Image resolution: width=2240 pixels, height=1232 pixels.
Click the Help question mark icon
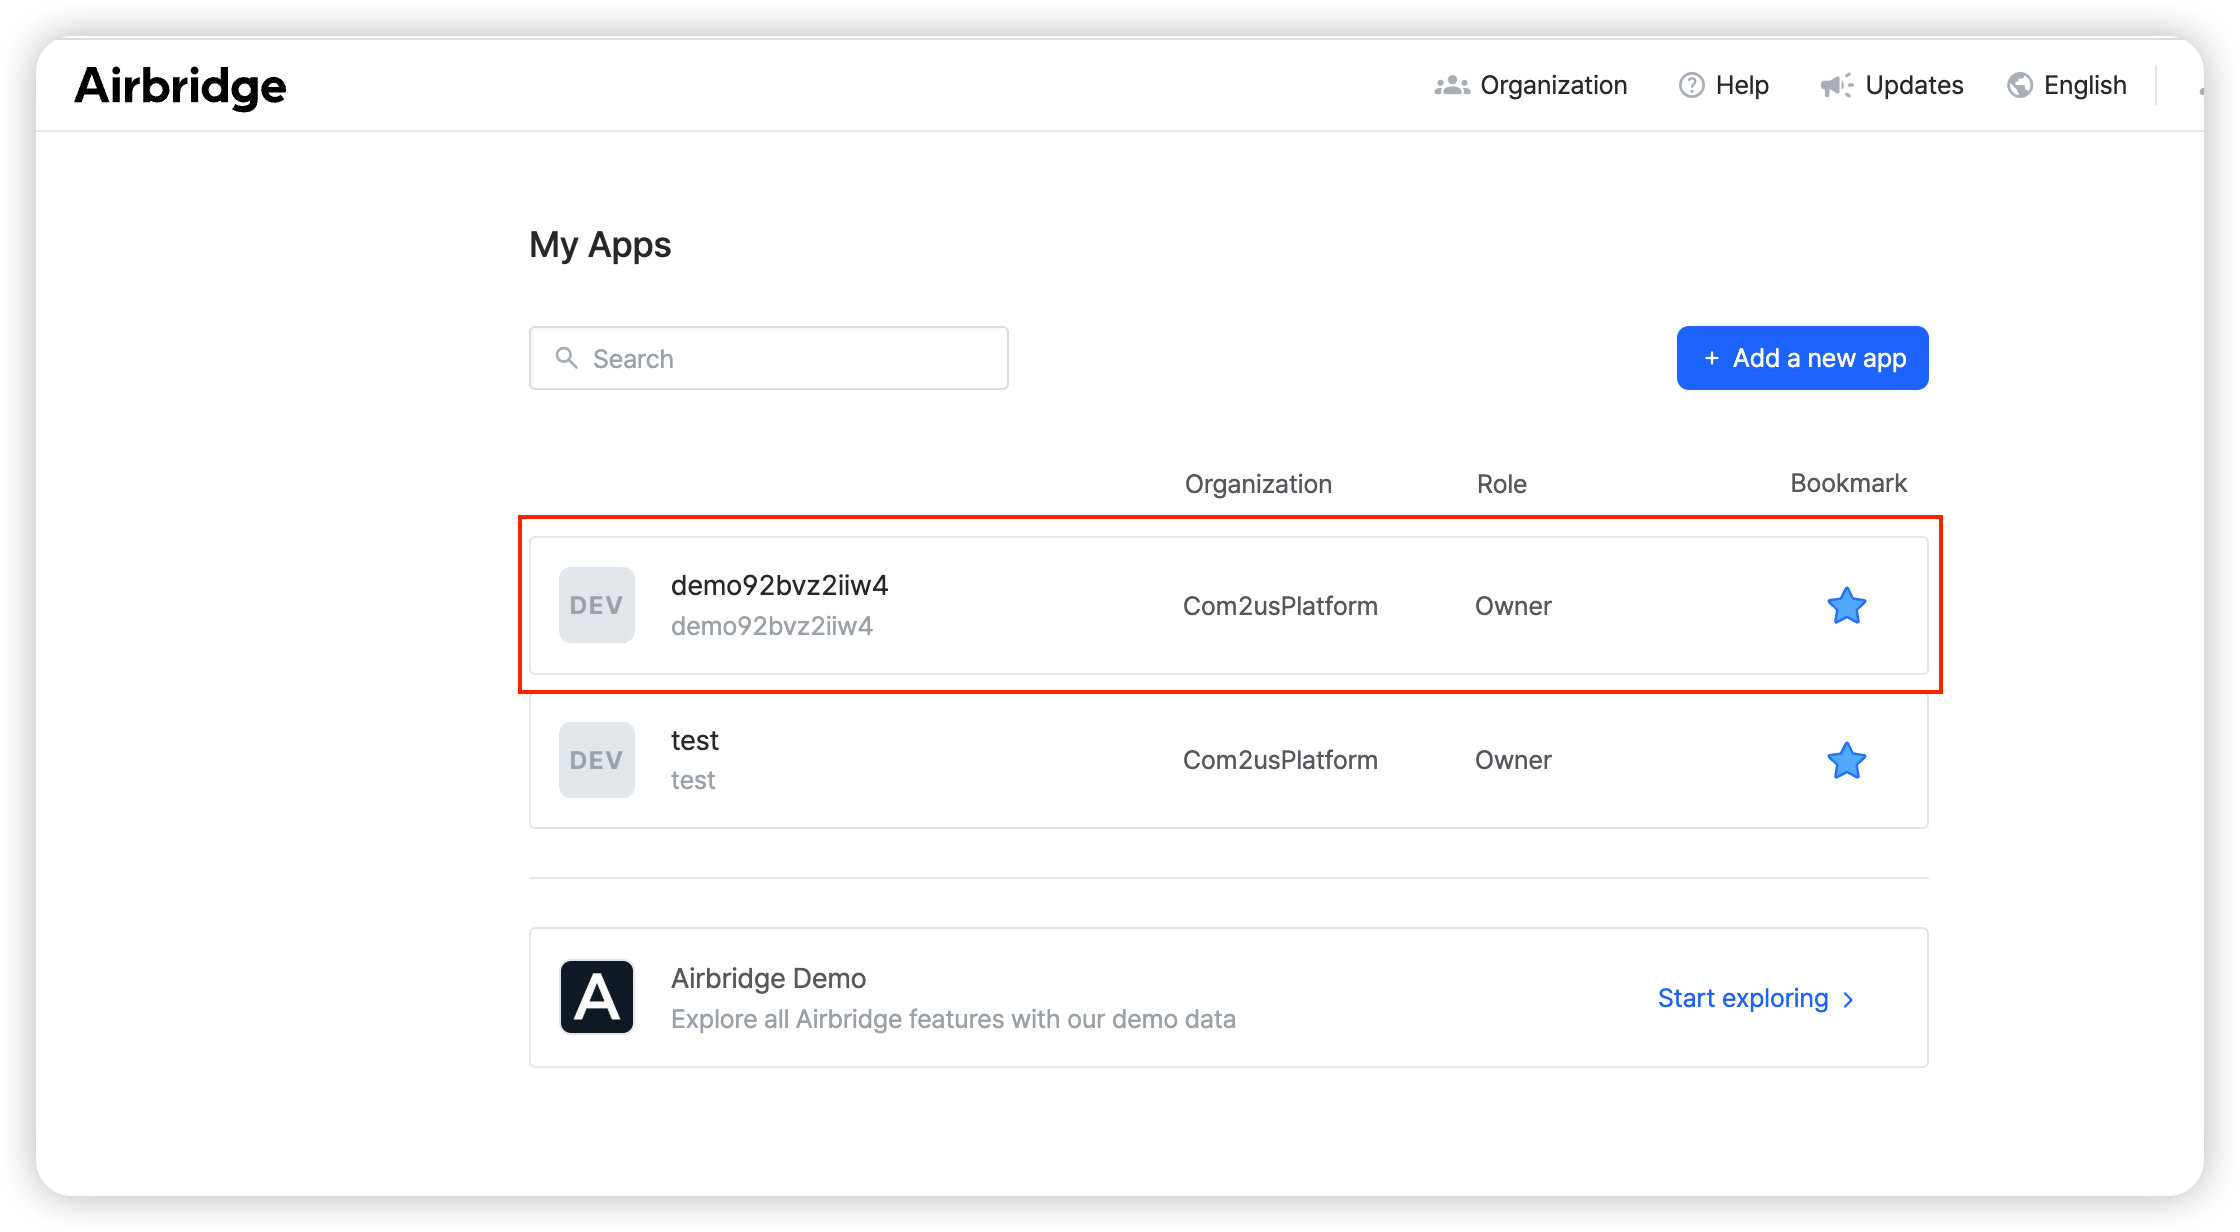pos(1691,86)
